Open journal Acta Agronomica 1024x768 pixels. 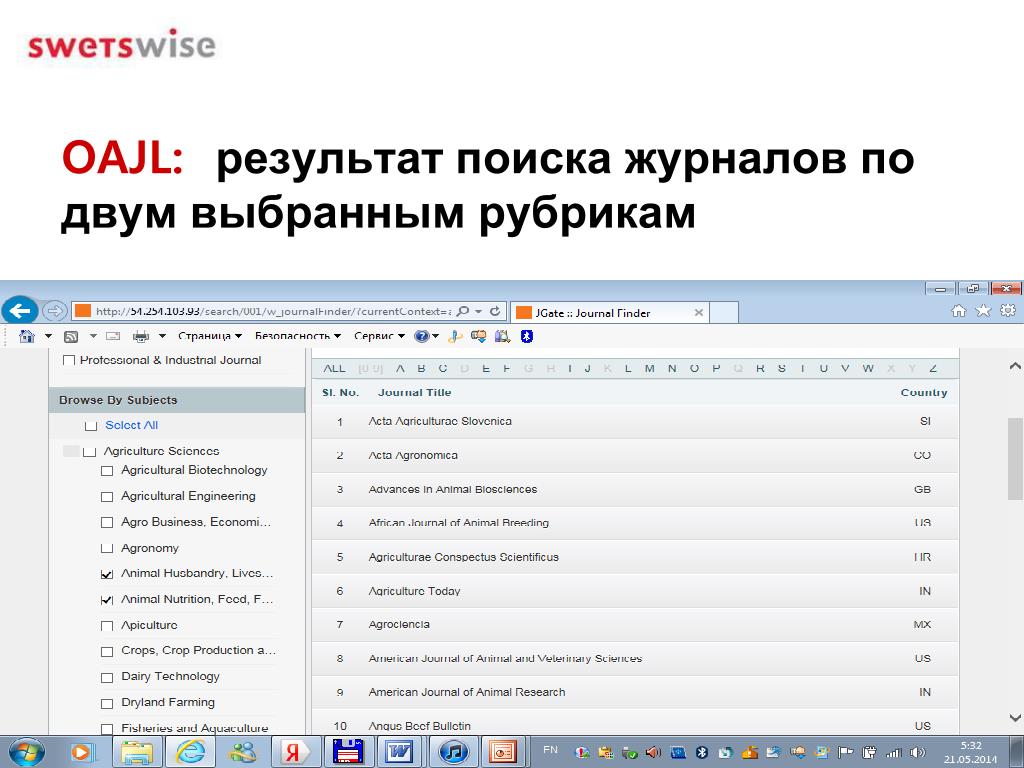[x=413, y=455]
